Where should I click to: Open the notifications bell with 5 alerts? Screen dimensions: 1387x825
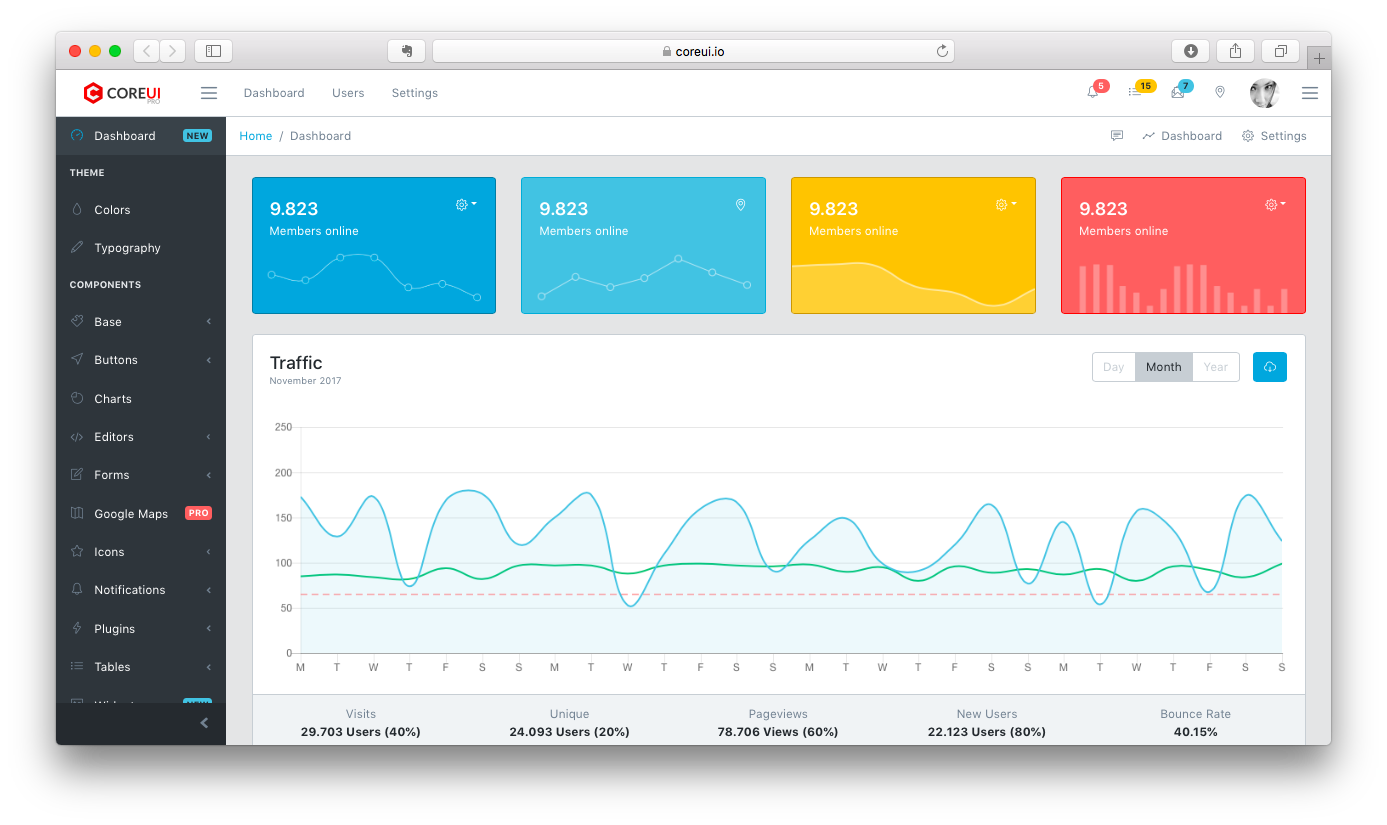point(1093,92)
